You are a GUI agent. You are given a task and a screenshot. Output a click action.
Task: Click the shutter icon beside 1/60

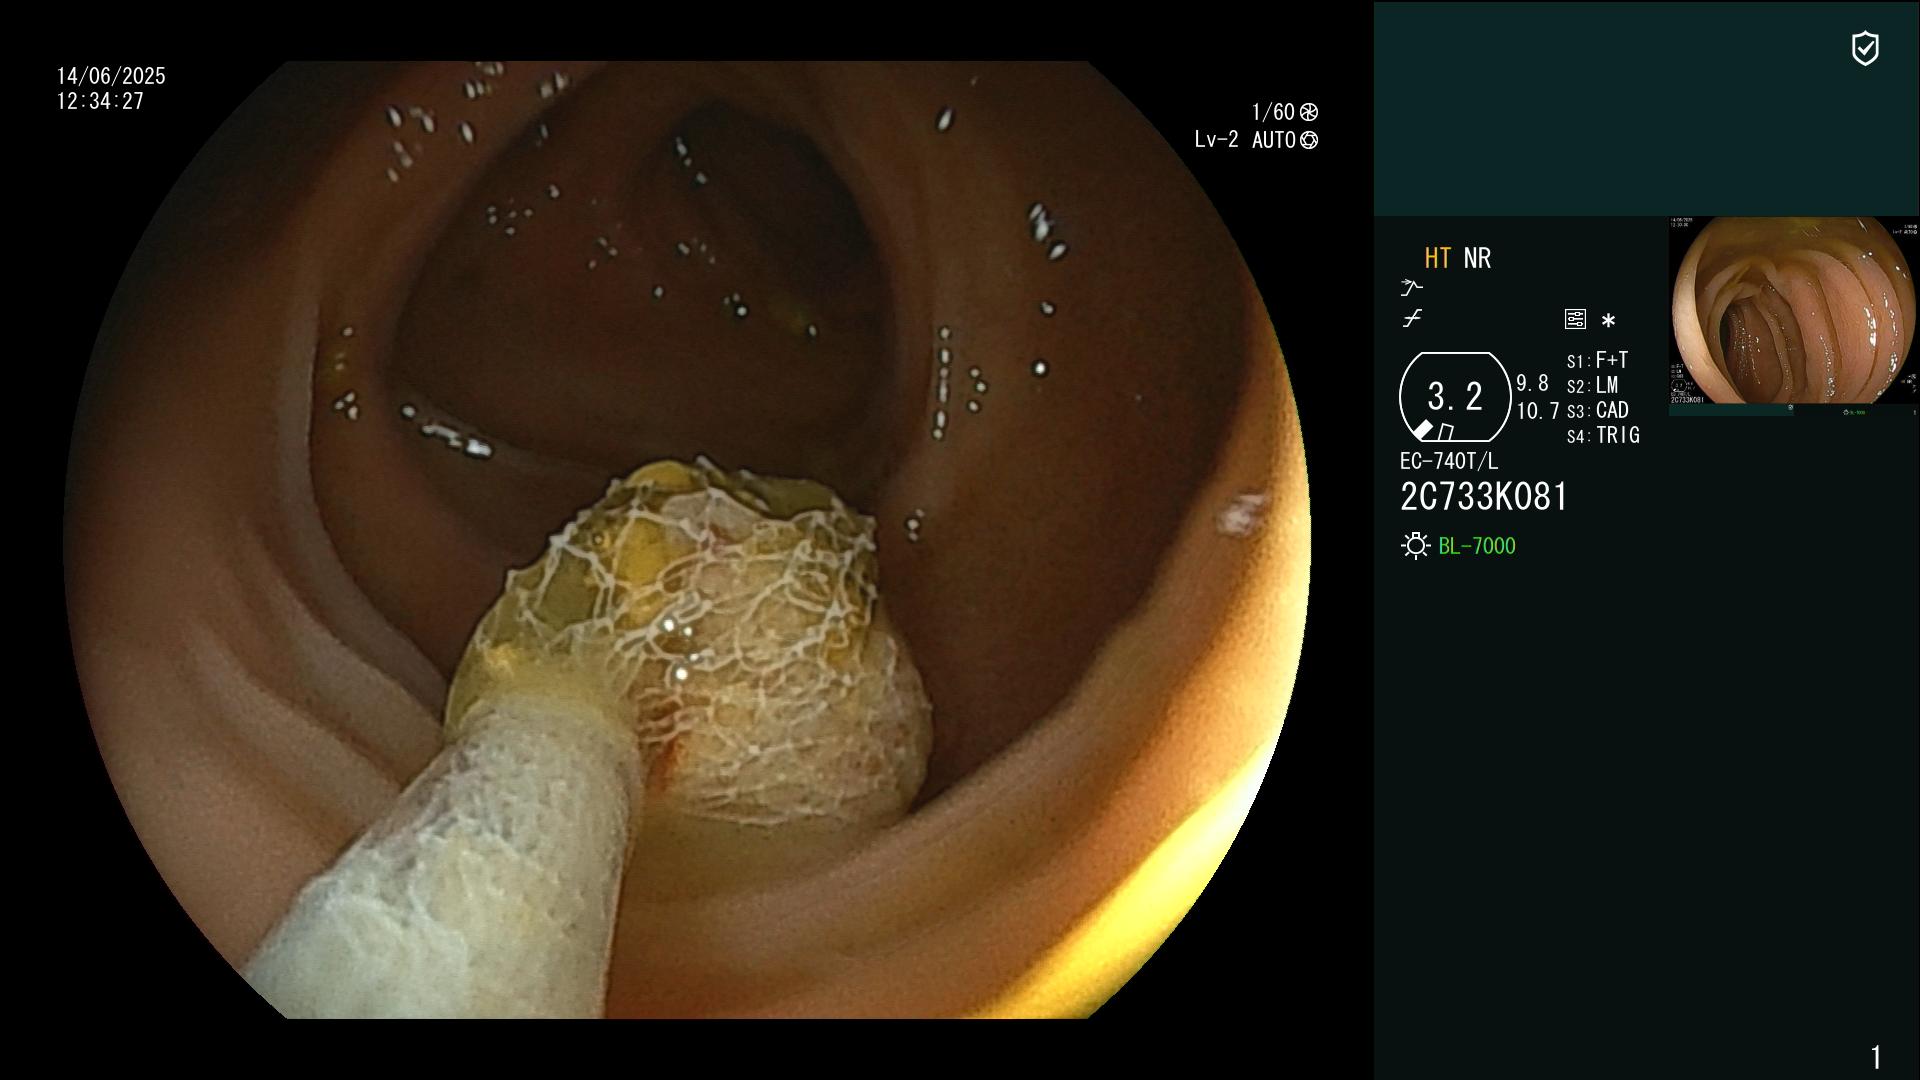(x=1309, y=112)
